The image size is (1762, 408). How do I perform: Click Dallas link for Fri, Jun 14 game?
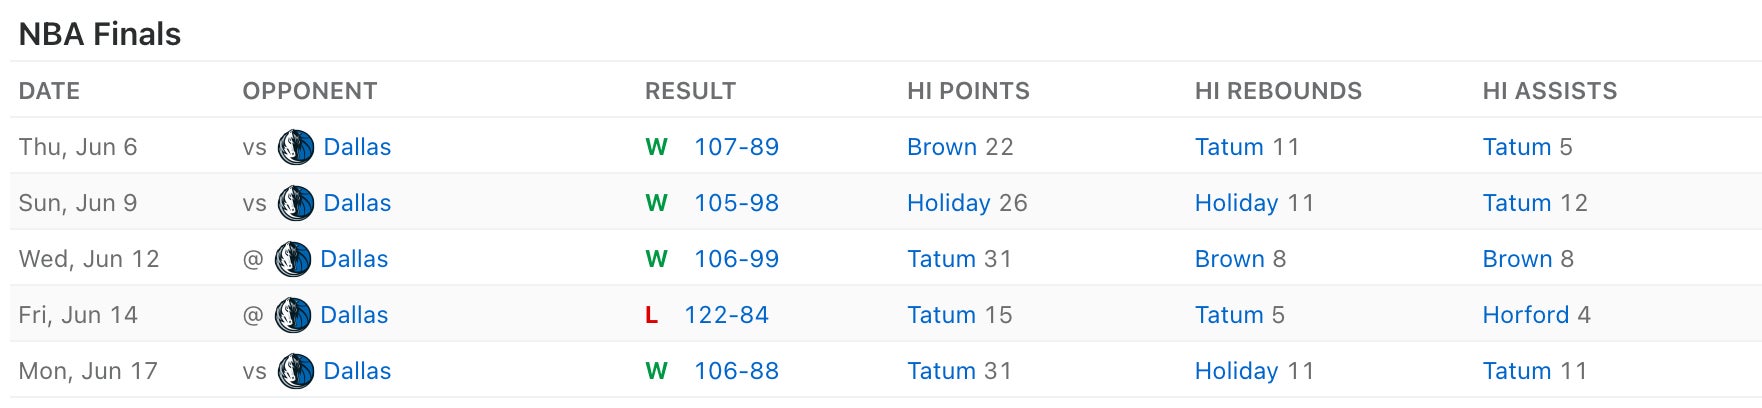point(354,315)
